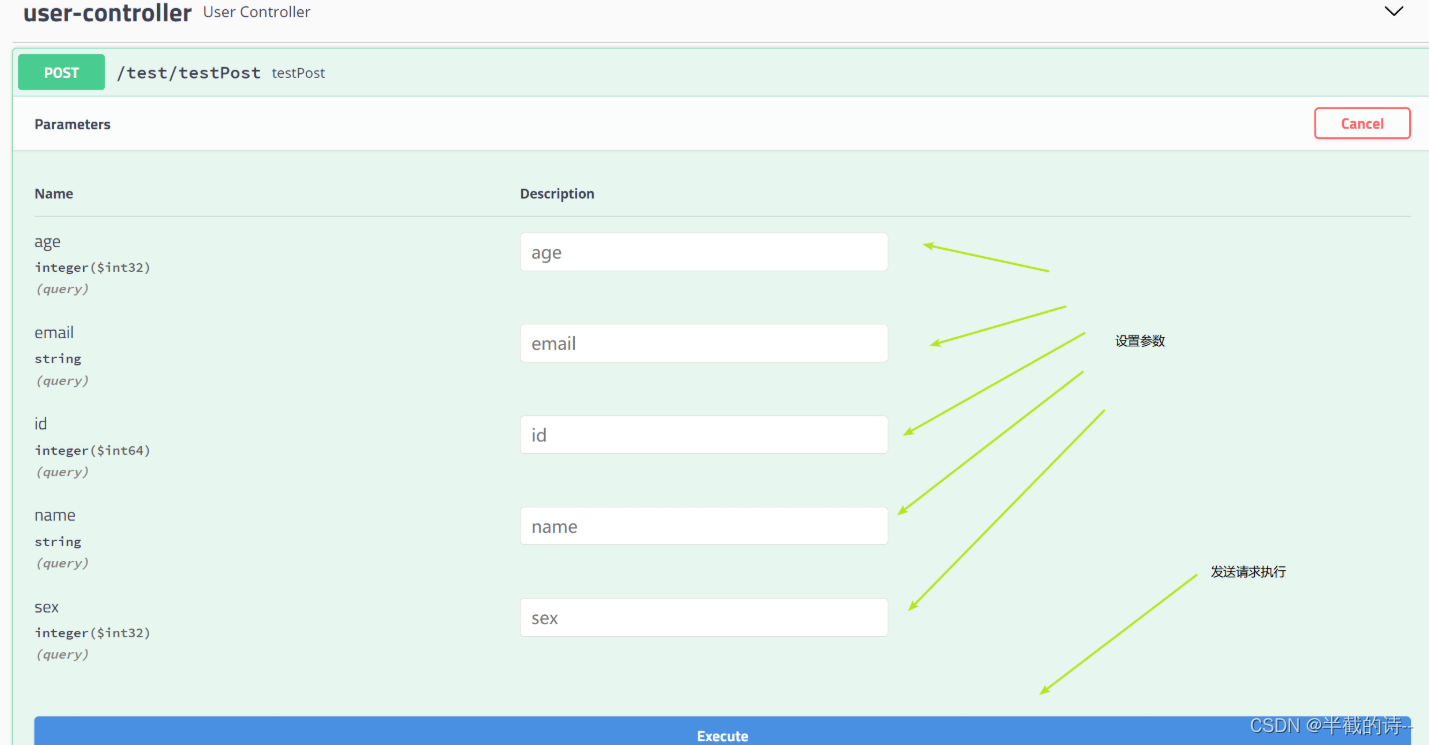Click the integer($int32) type label under age
The height and width of the screenshot is (745, 1429).
(92, 267)
